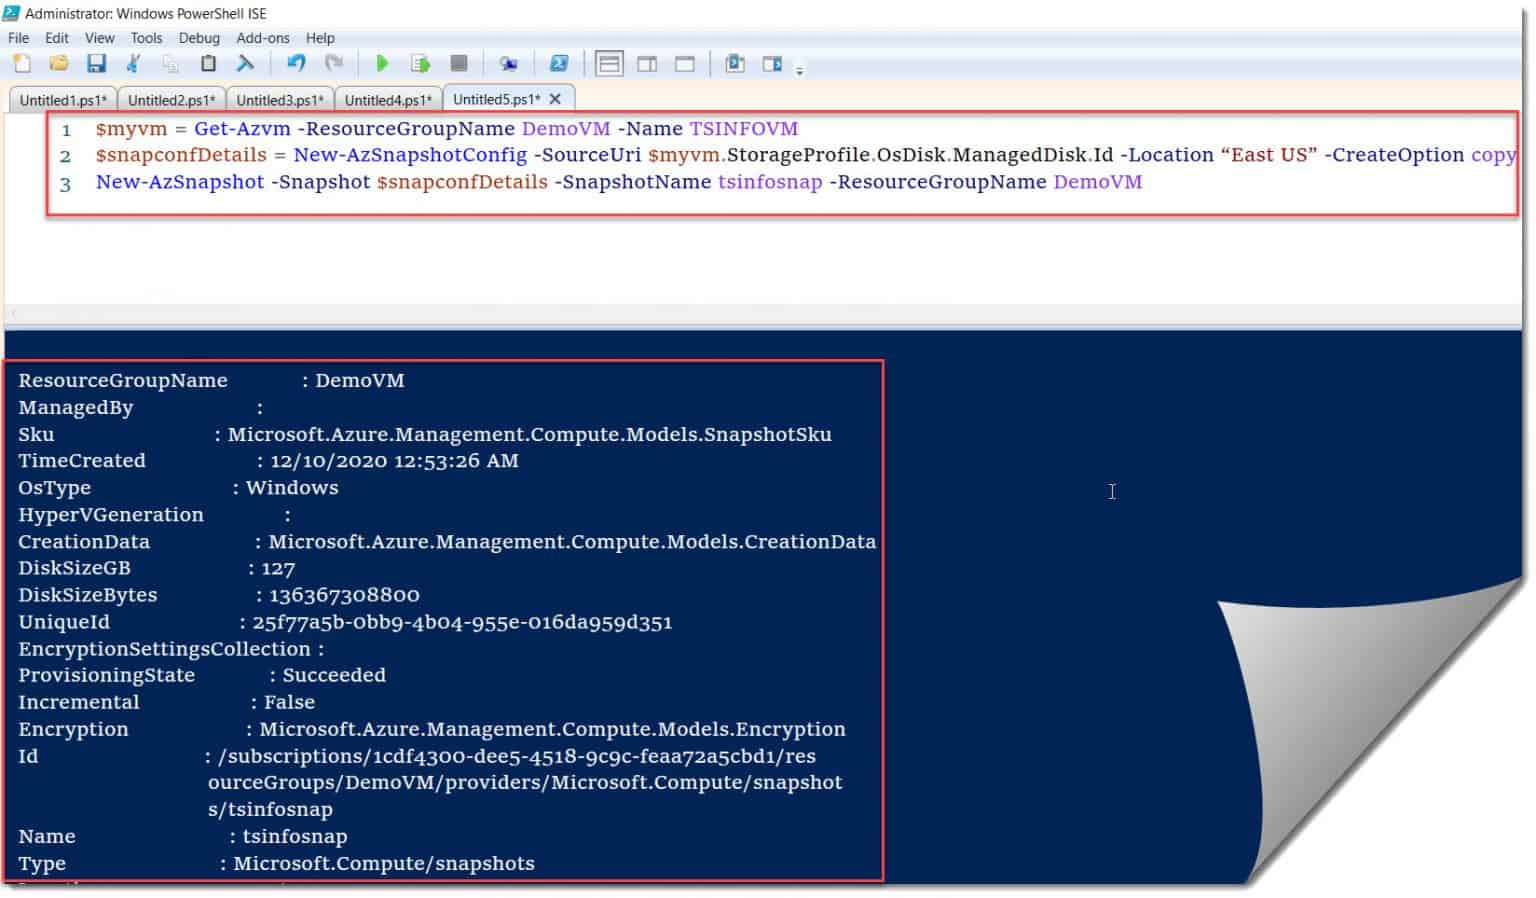The width and height of the screenshot is (1536, 898).
Task: Expand the toolbar overflow arrow
Action: coord(799,68)
